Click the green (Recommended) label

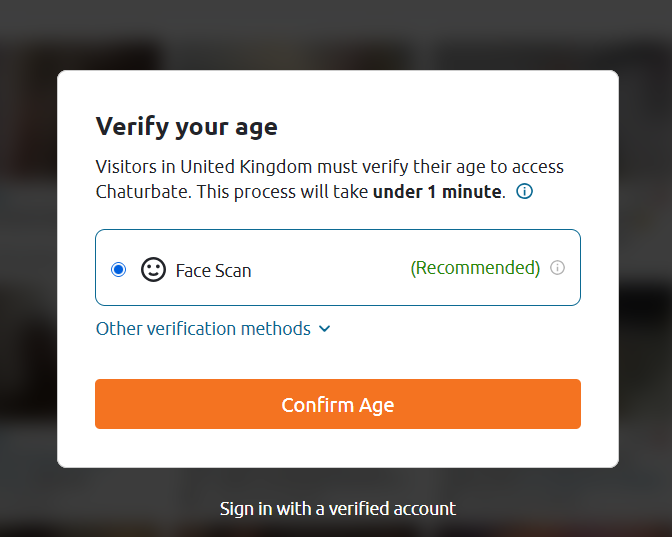pyautogui.click(x=475, y=268)
